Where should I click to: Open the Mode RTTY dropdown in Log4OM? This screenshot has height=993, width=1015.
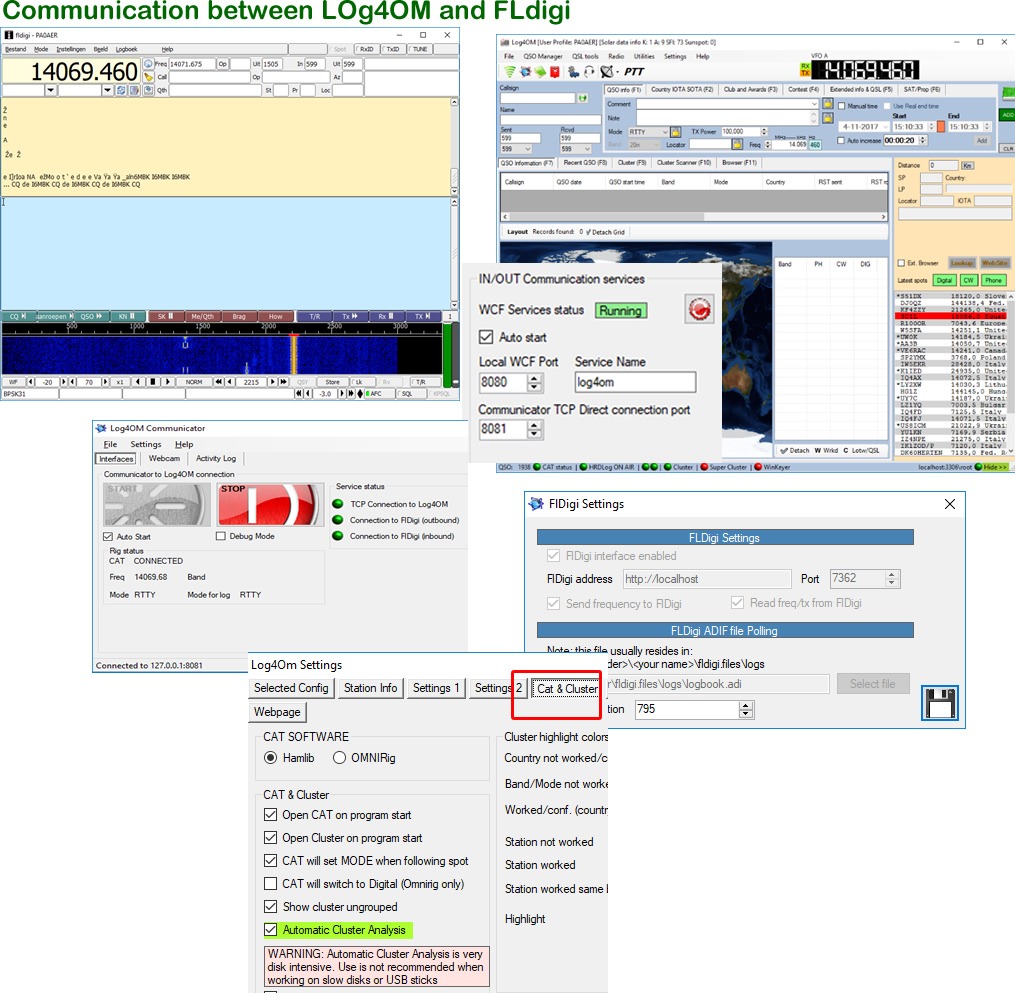click(665, 132)
